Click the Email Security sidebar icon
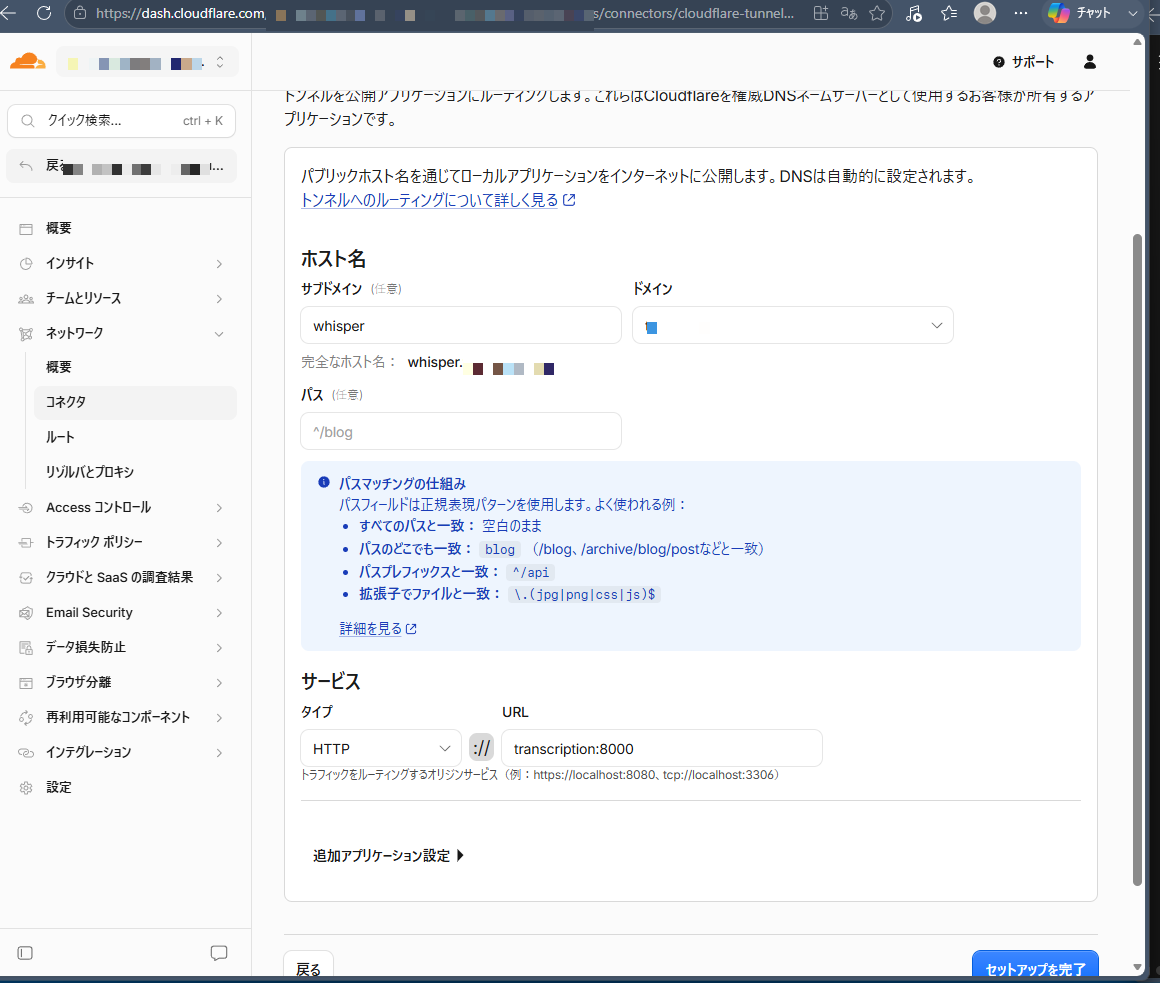 (26, 612)
